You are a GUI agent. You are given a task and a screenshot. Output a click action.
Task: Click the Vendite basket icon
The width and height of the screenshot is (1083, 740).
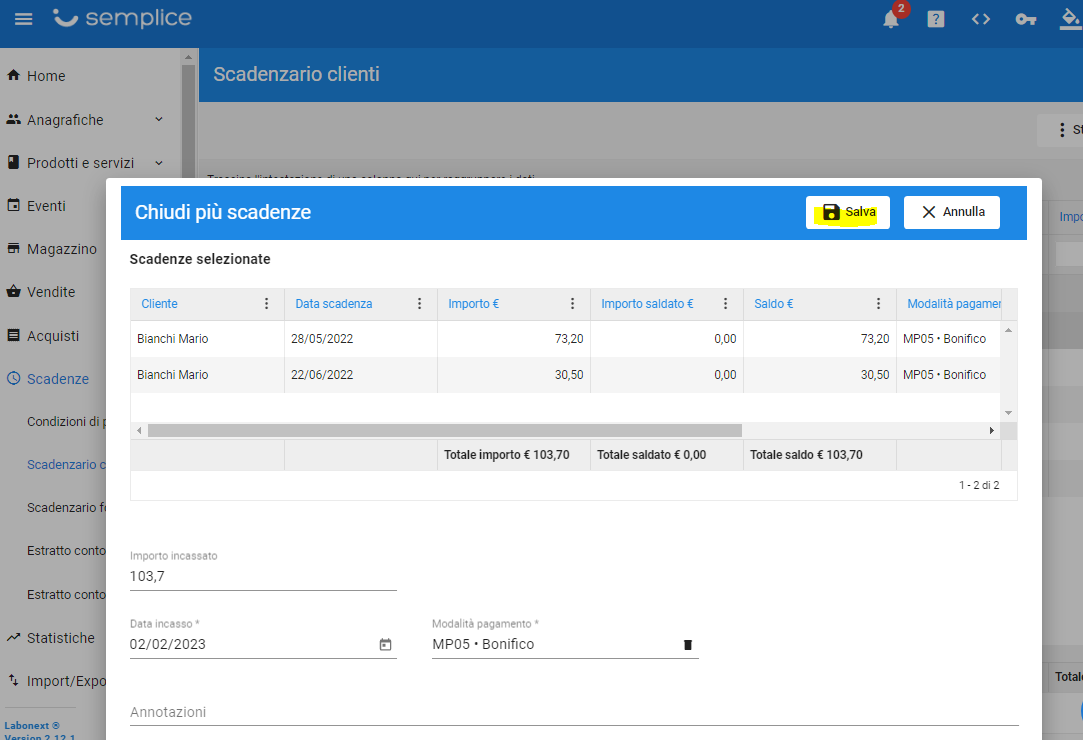coord(13,291)
